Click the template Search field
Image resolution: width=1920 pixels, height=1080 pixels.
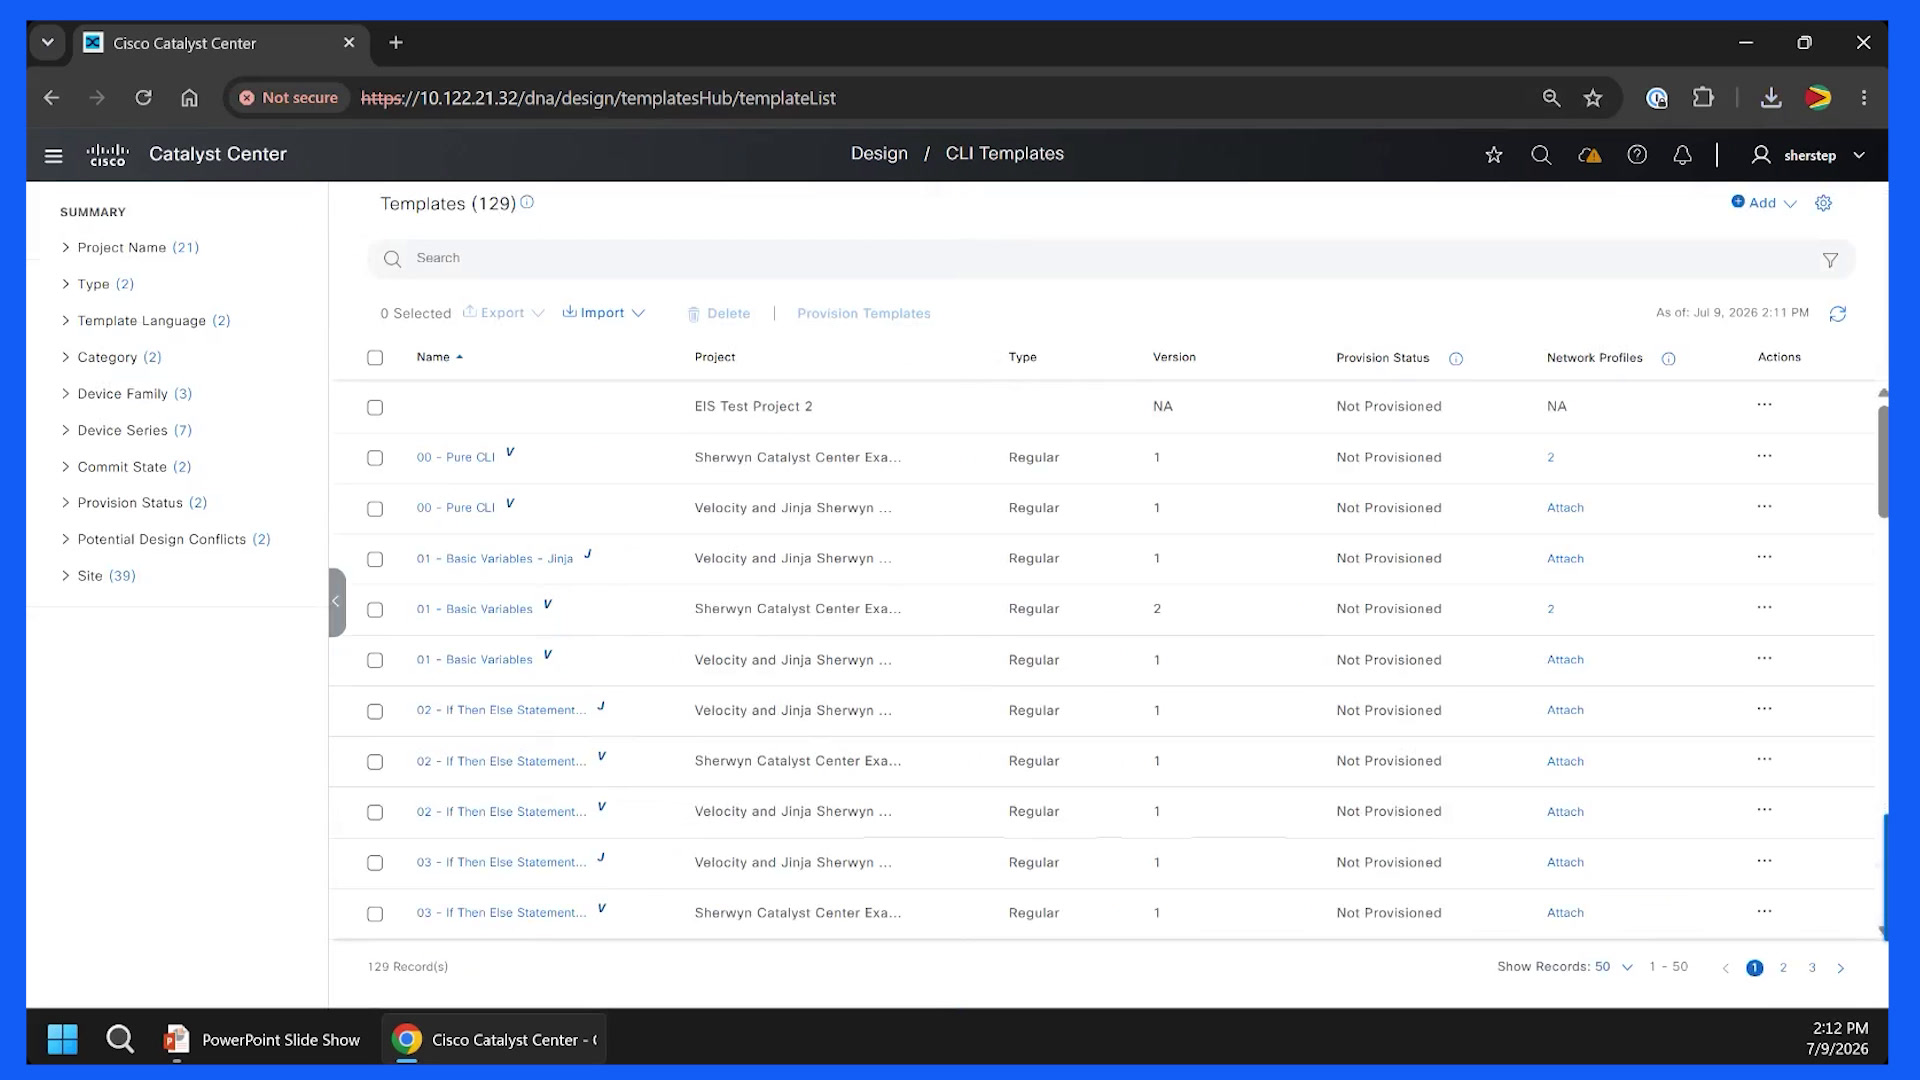coord(1110,259)
